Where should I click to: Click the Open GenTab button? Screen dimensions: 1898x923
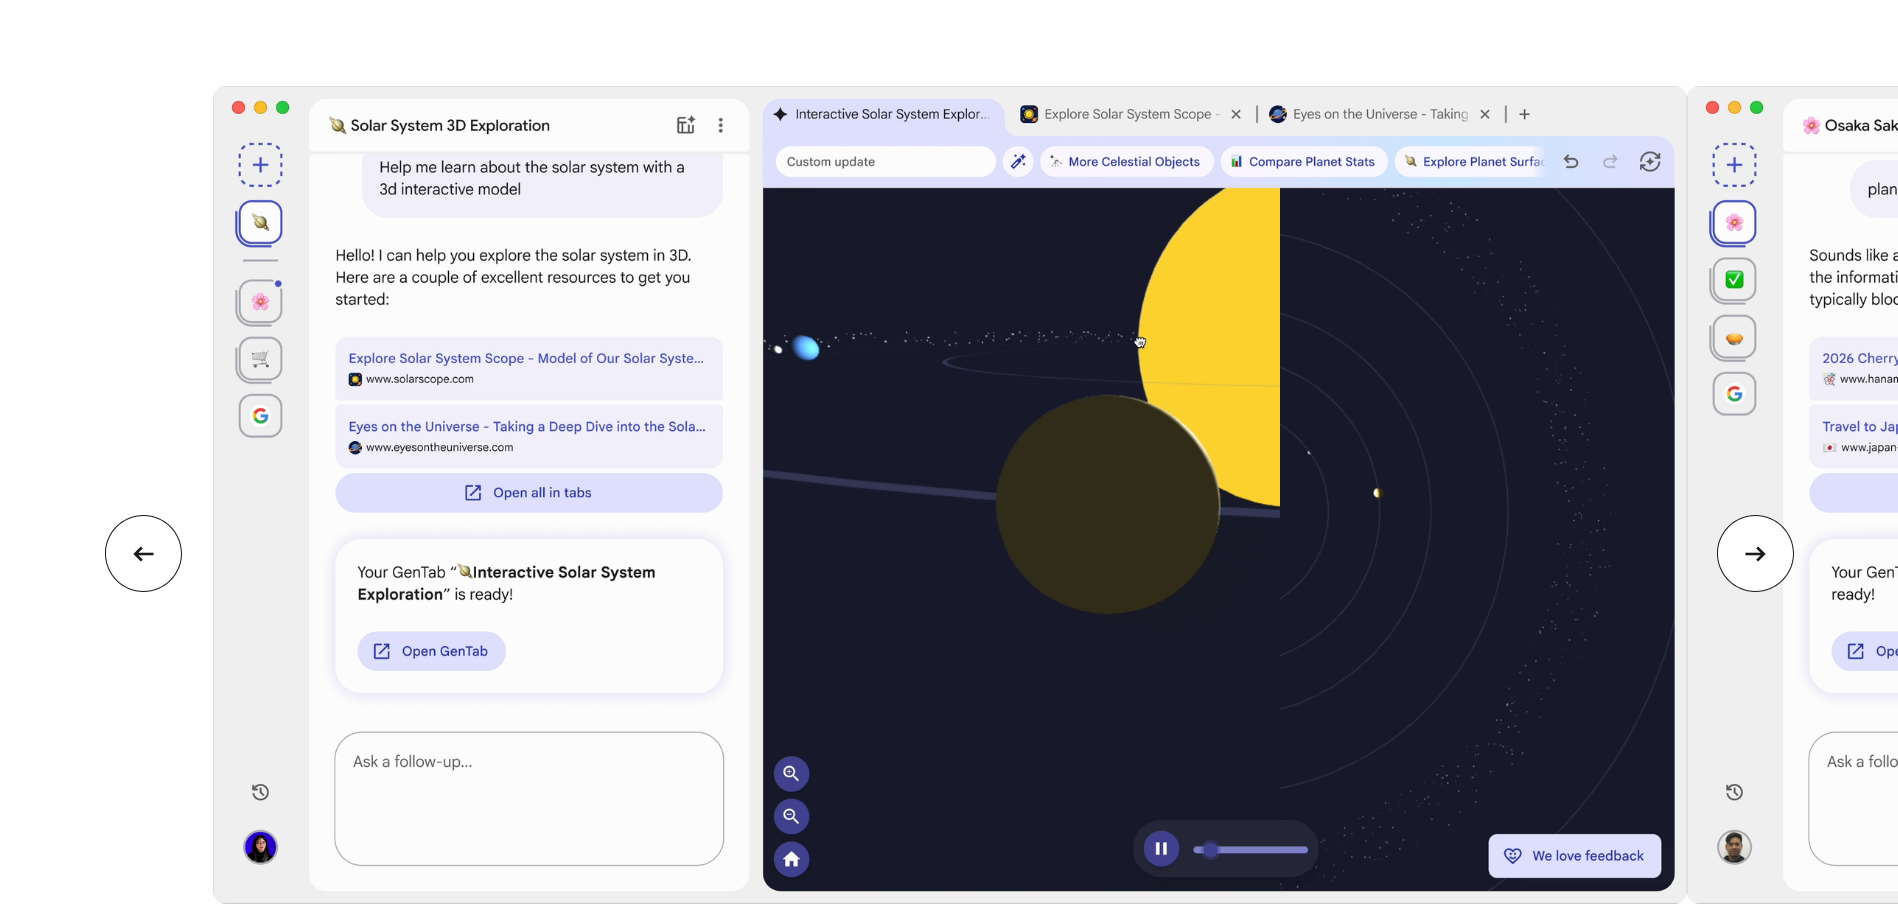tap(431, 651)
